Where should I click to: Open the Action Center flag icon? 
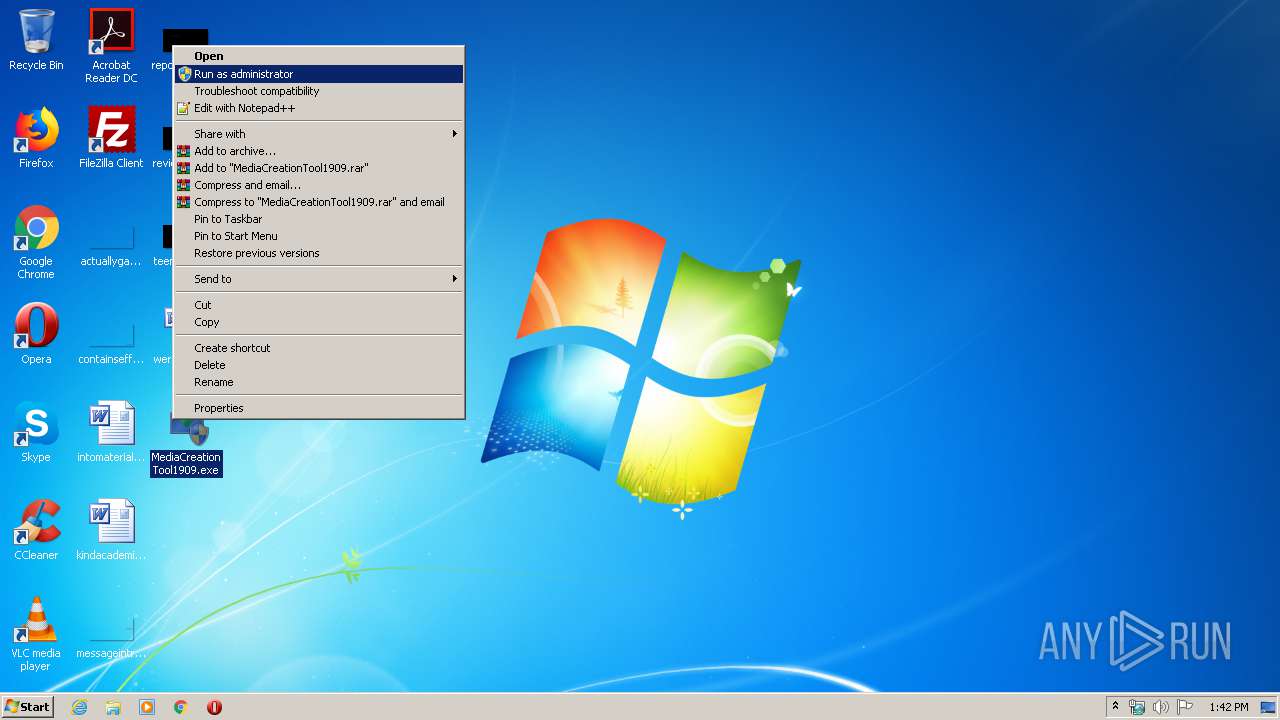click(x=1184, y=707)
